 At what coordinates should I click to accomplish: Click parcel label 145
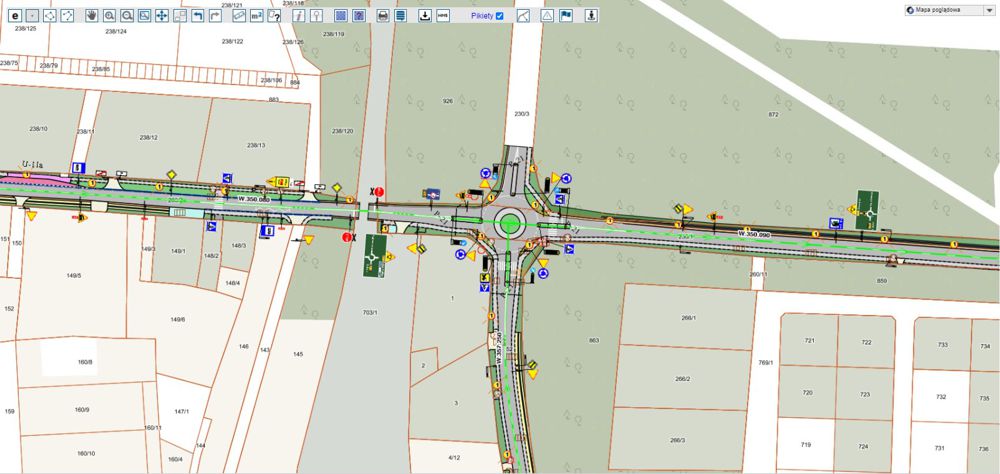[298, 354]
